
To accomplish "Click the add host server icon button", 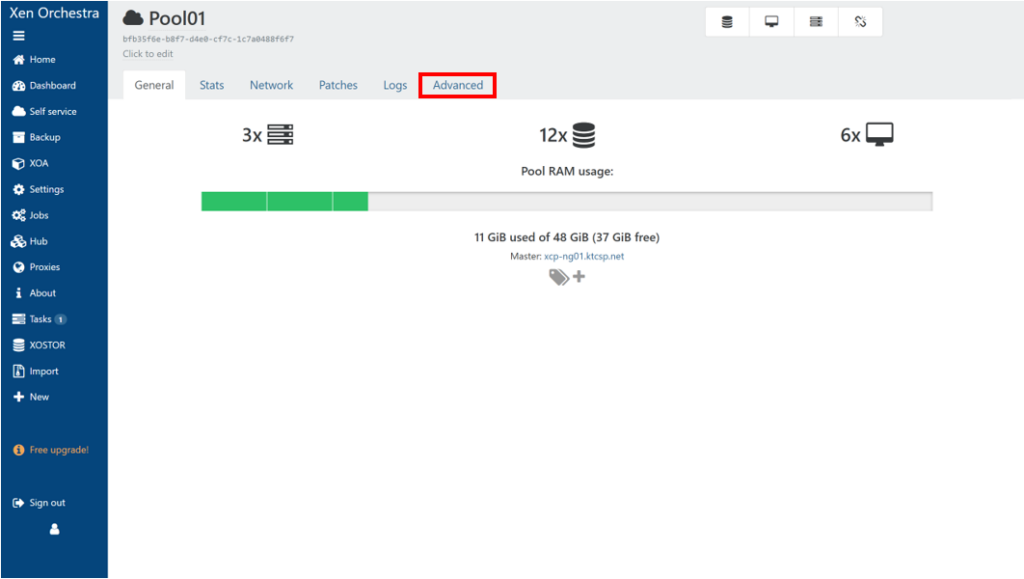I will (816, 22).
